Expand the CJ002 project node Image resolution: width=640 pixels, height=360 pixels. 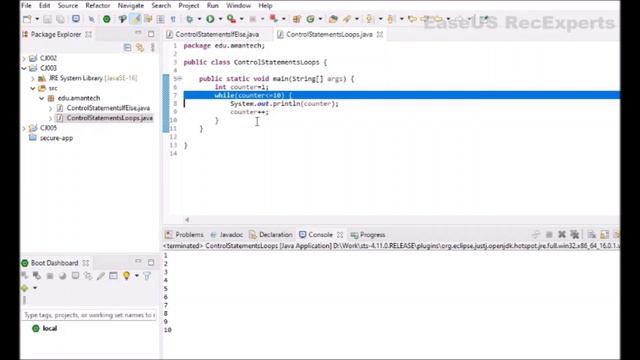[24, 58]
